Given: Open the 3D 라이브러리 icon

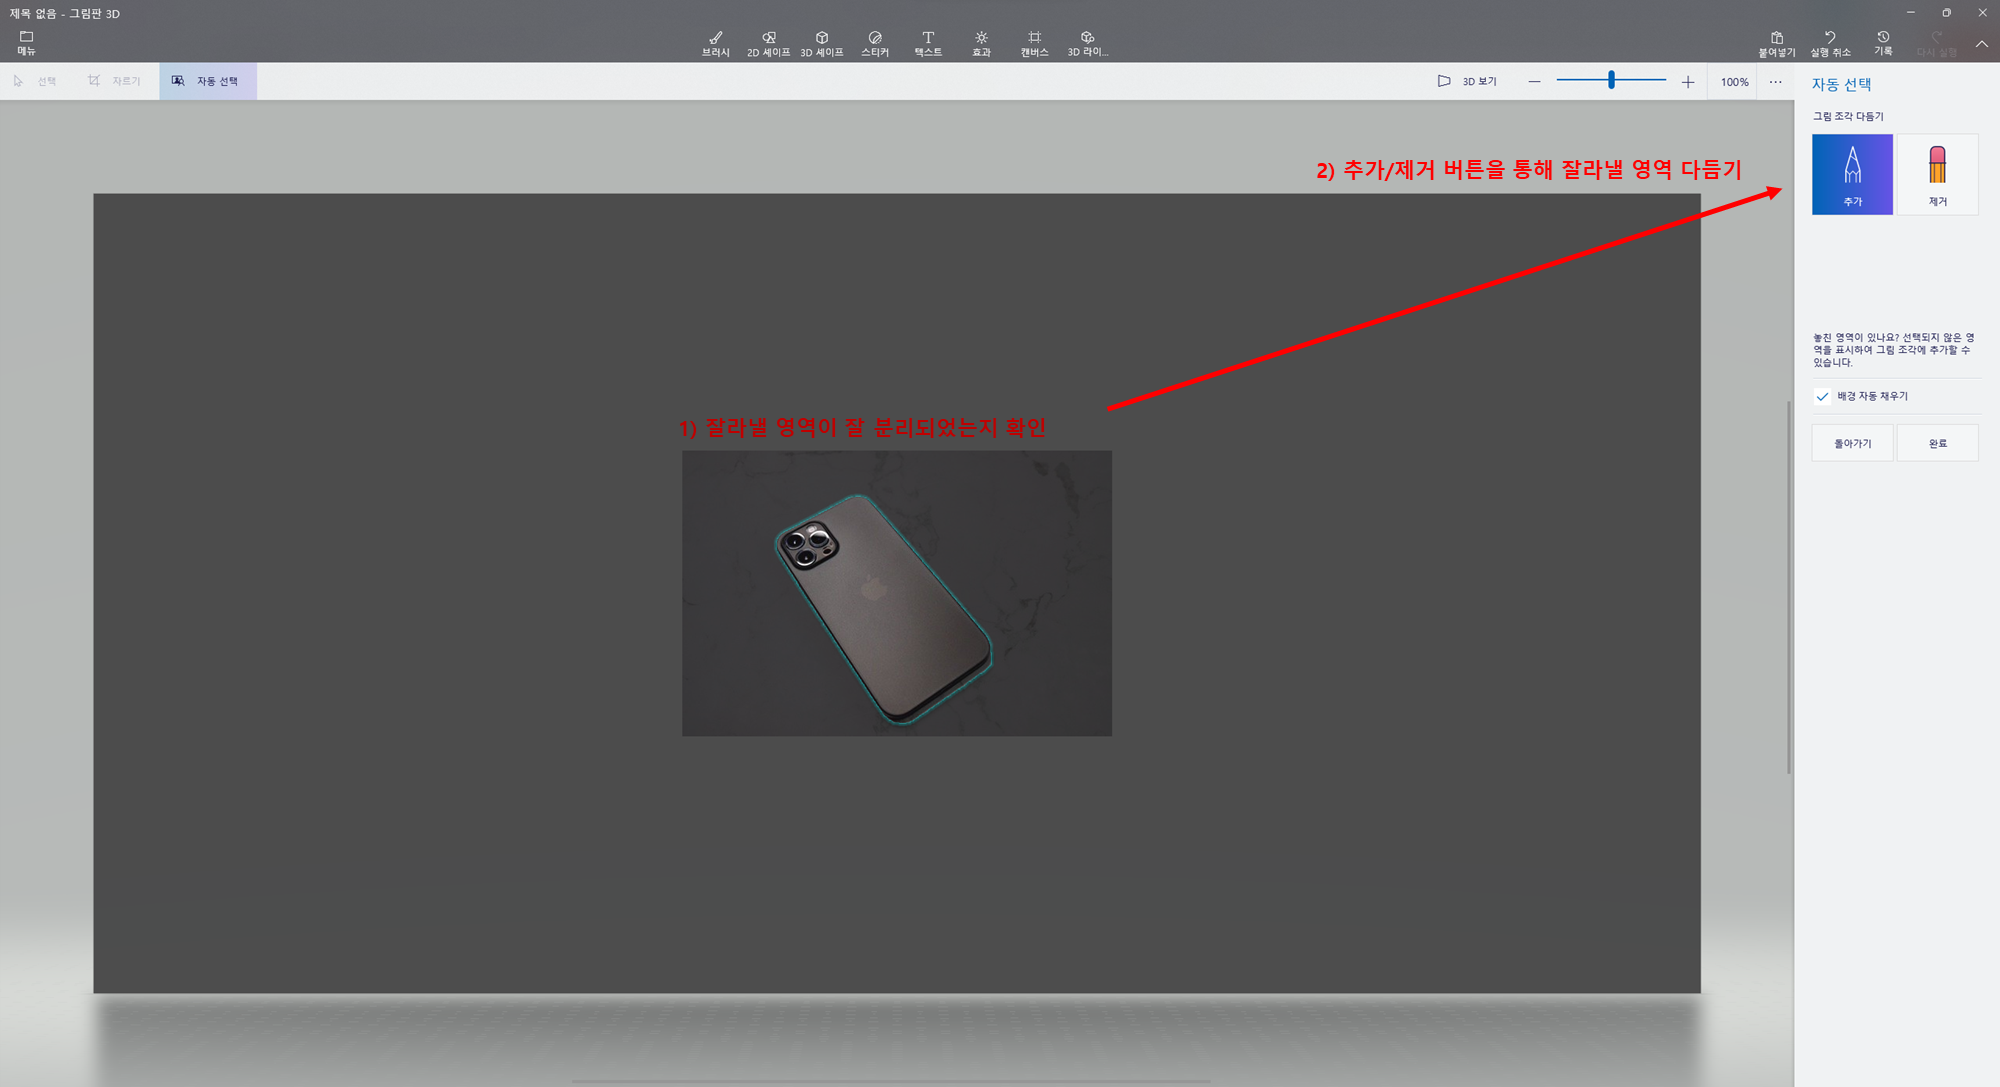Looking at the screenshot, I should pyautogui.click(x=1087, y=43).
